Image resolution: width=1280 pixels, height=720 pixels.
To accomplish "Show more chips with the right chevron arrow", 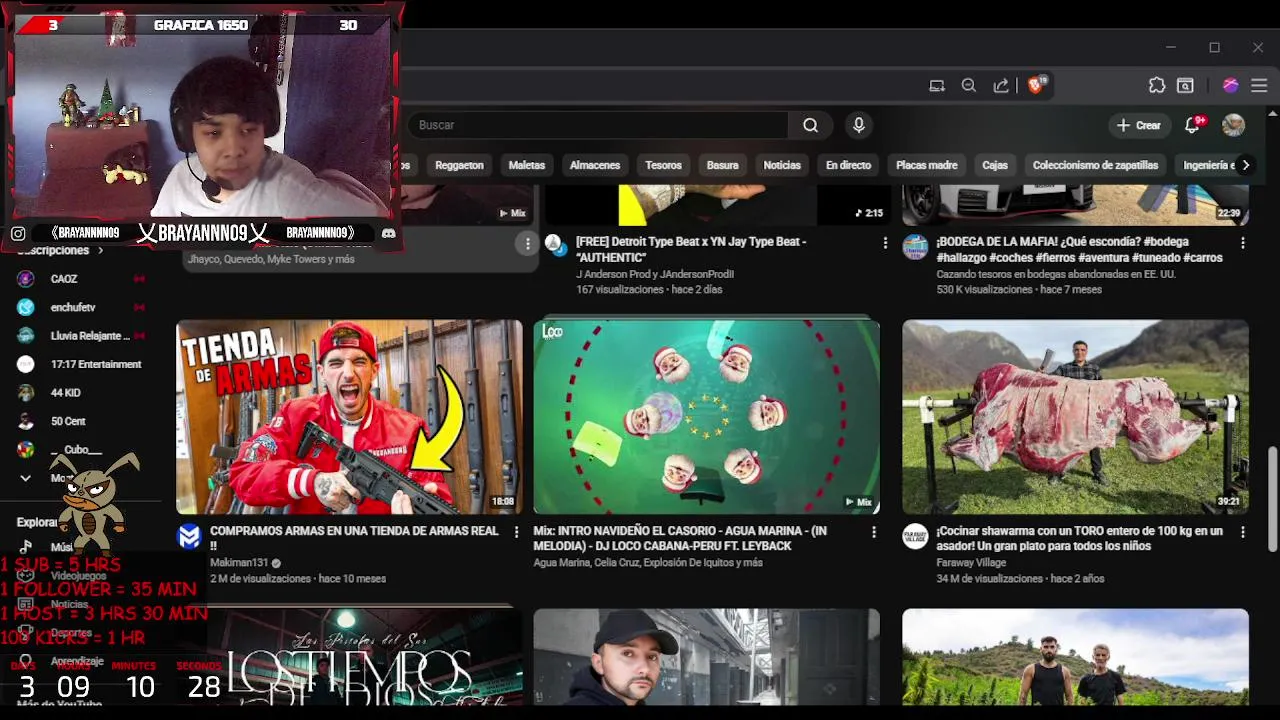I will click(x=1245, y=165).
